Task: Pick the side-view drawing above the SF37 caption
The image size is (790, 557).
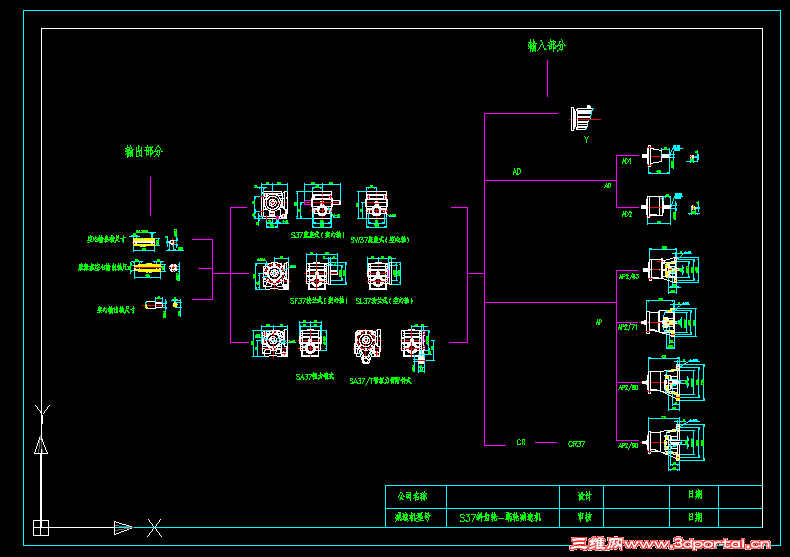Action: [325, 272]
